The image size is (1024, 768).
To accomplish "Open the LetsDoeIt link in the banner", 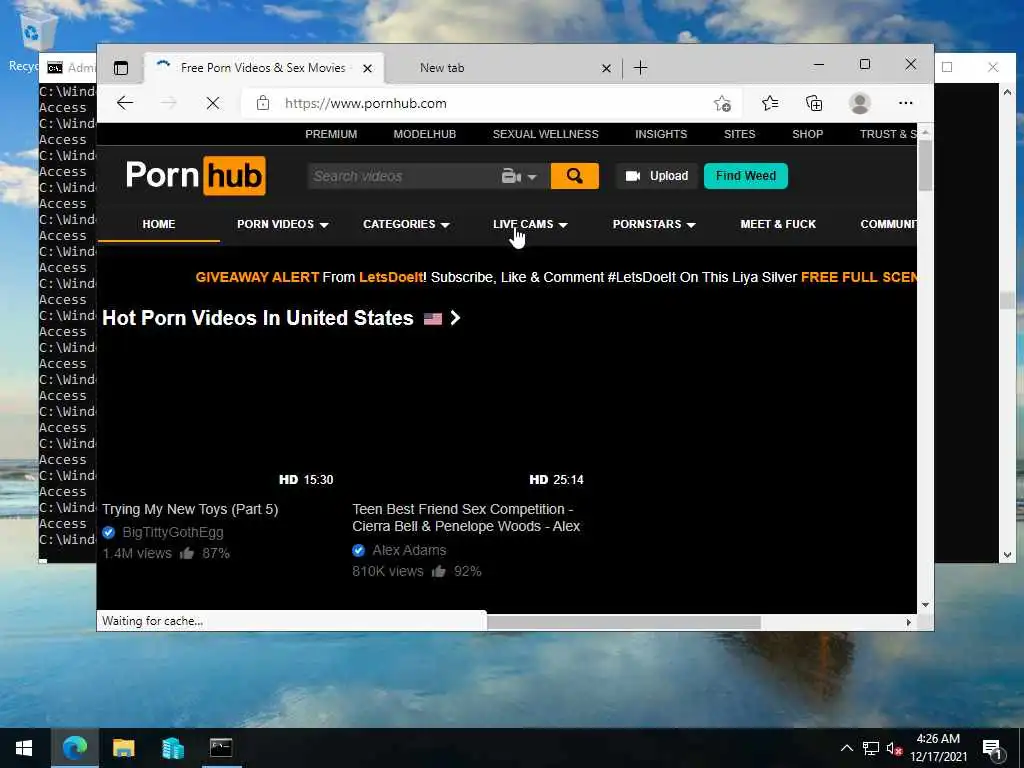I will [391, 277].
